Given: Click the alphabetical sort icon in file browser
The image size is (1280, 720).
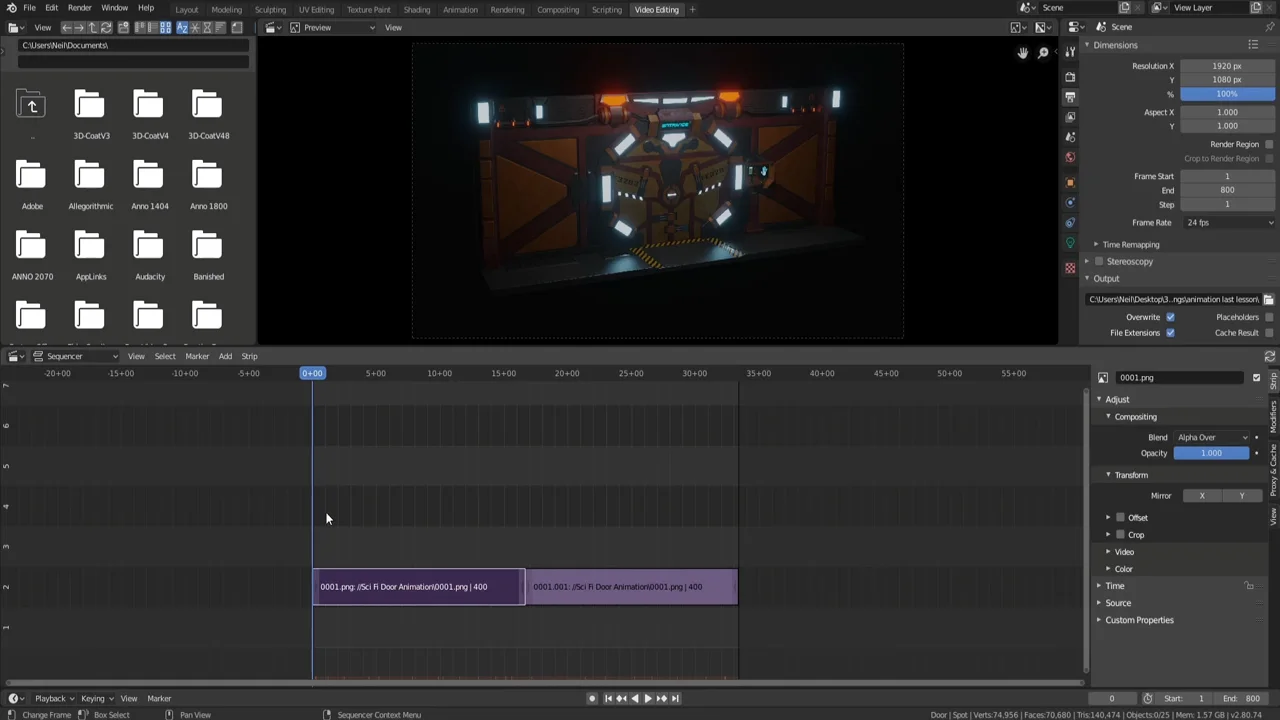Looking at the screenshot, I should [x=182, y=27].
